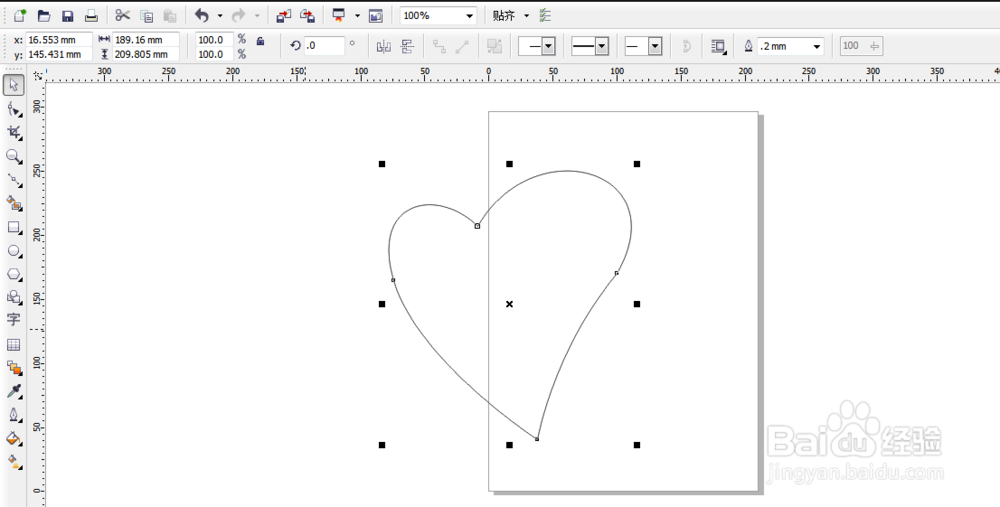Viewport: 1000px width, 507px height.
Task: Mirror the object horizontally
Action: [x=383, y=46]
